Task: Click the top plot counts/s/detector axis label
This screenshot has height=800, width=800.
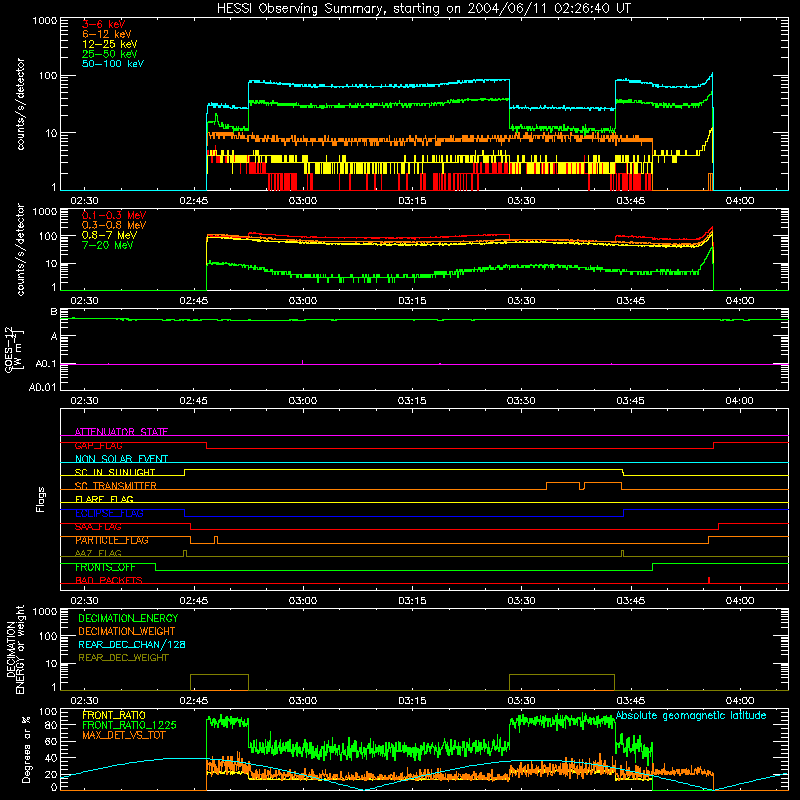Action: pos(20,104)
